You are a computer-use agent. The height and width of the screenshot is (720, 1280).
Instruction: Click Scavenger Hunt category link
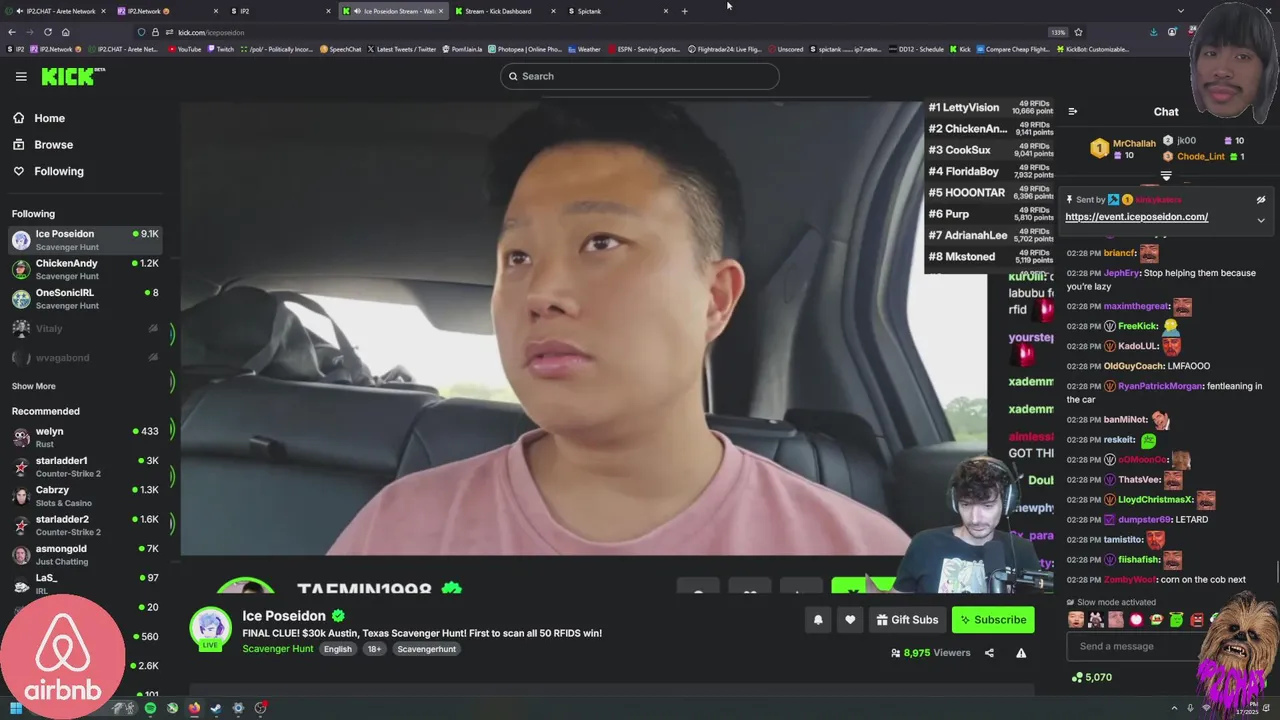277,649
